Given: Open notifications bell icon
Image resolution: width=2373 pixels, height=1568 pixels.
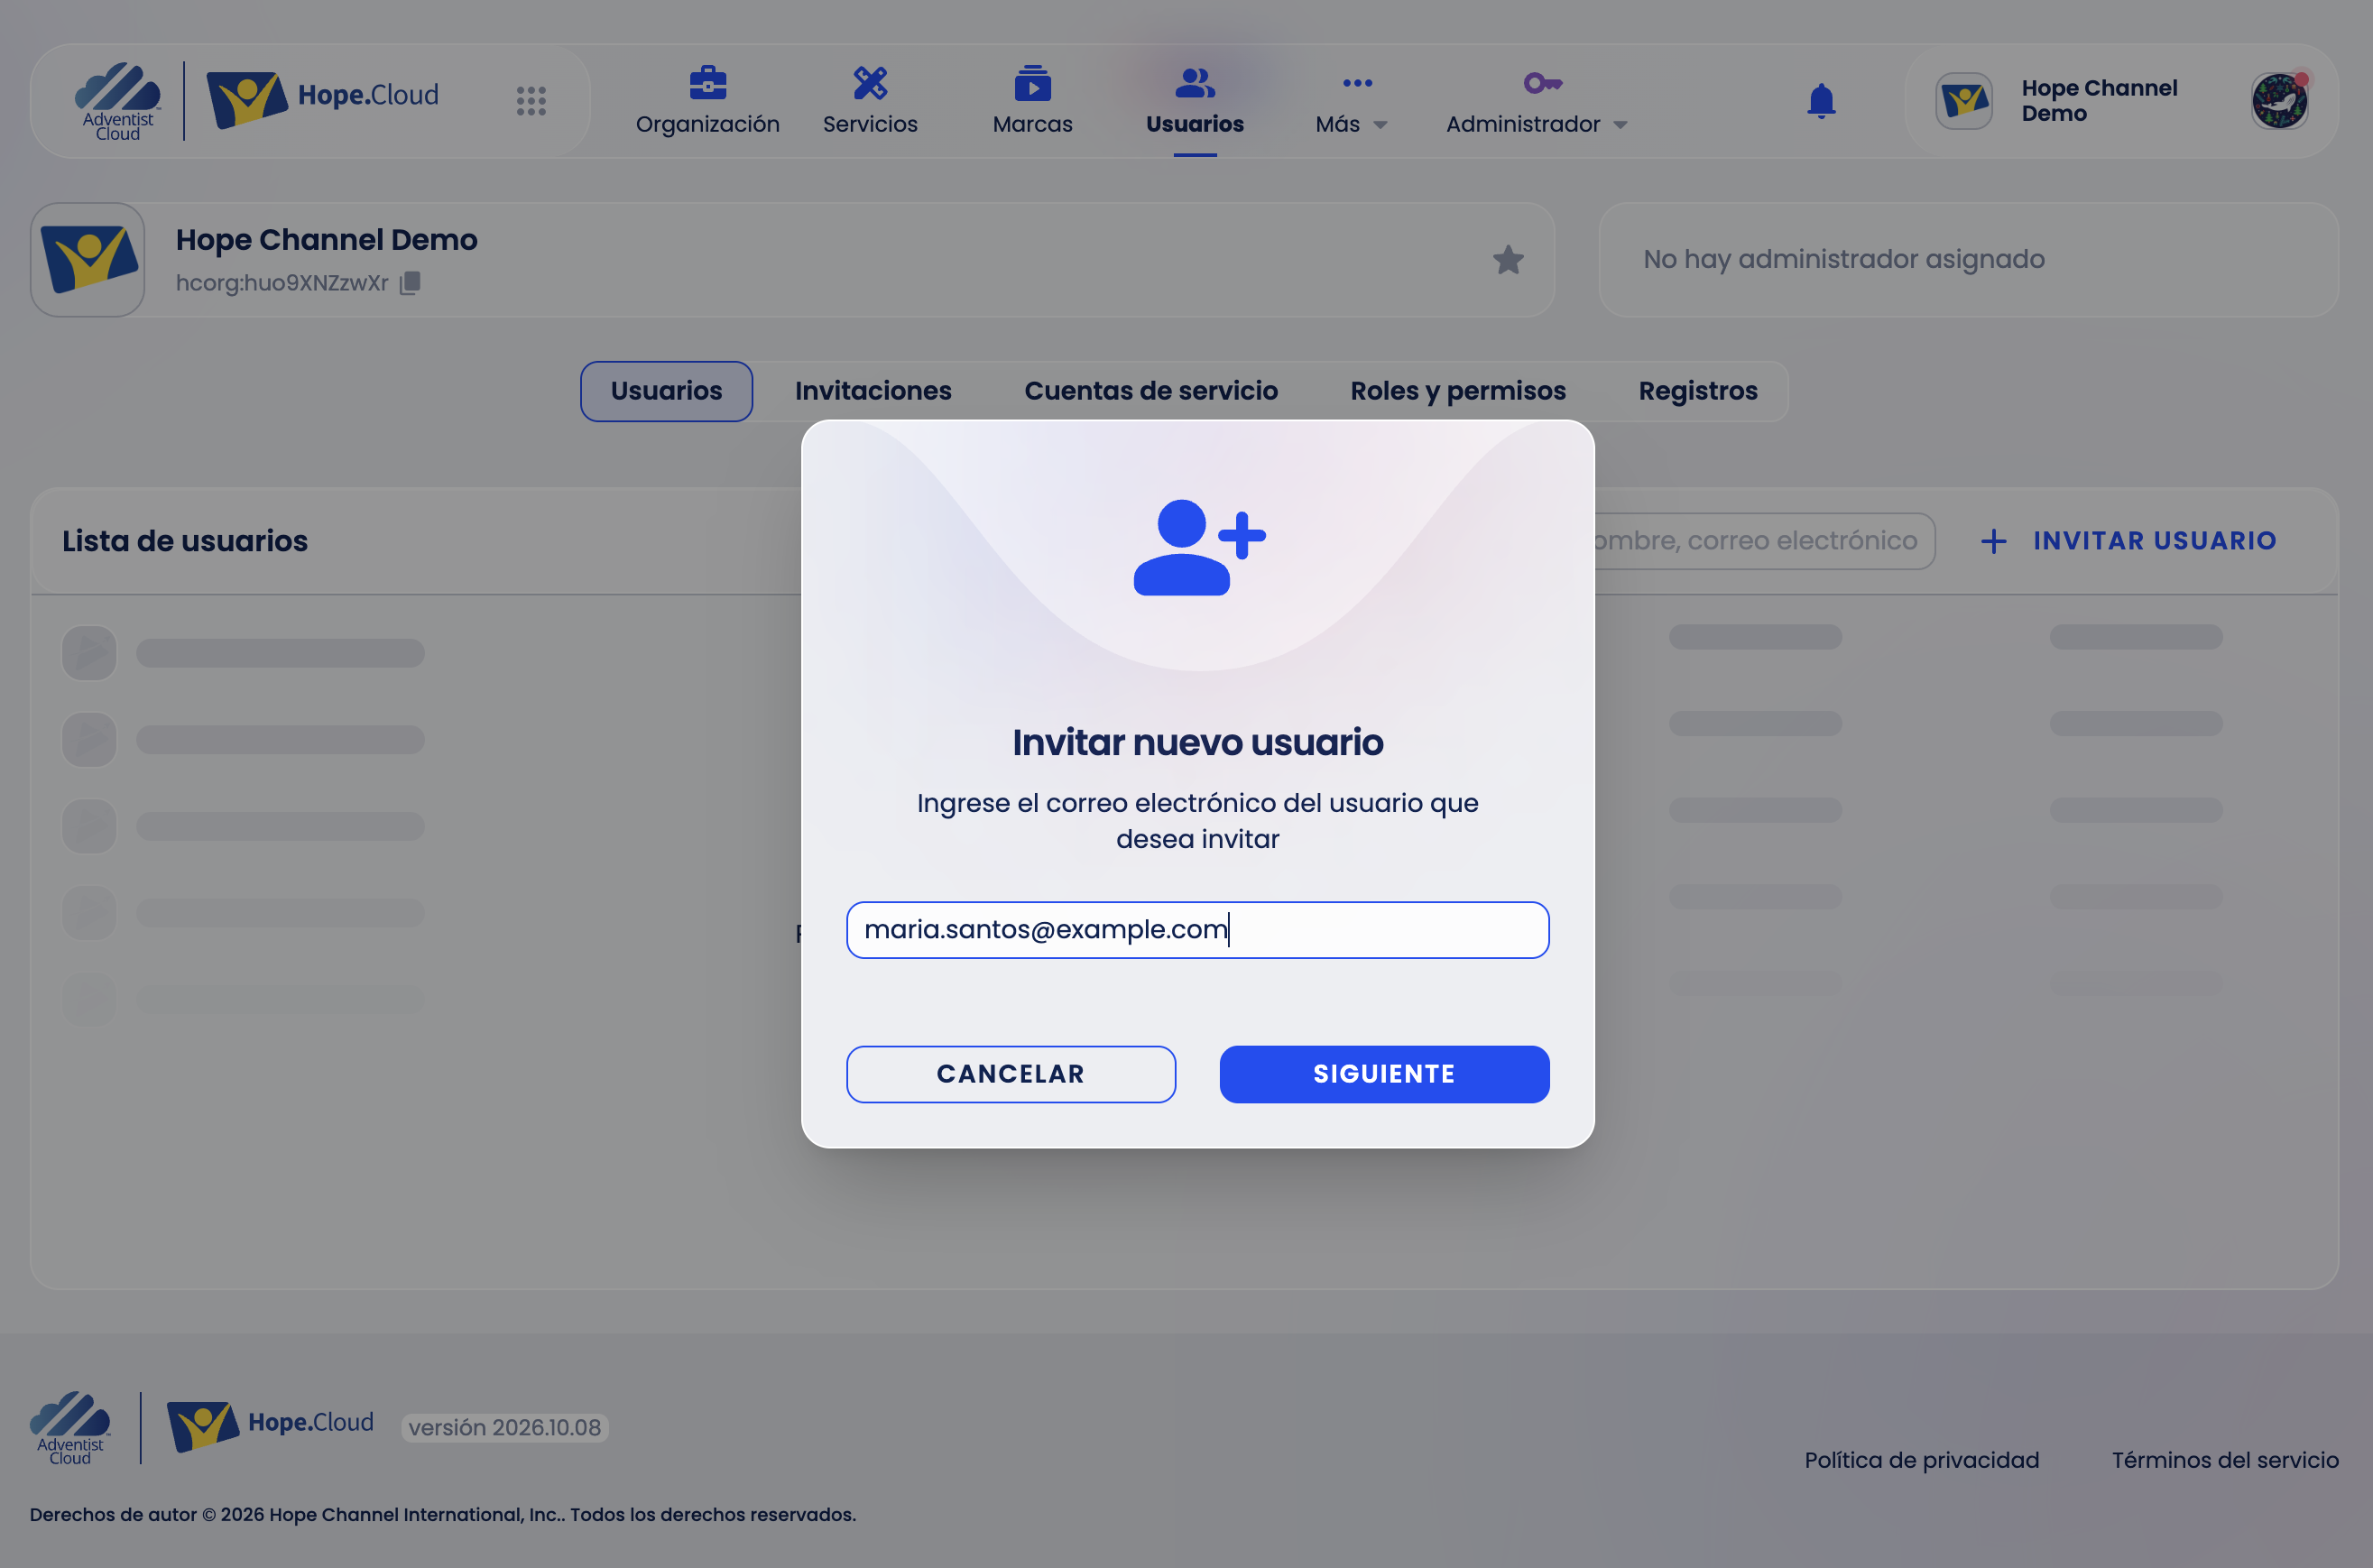Looking at the screenshot, I should click(1821, 101).
